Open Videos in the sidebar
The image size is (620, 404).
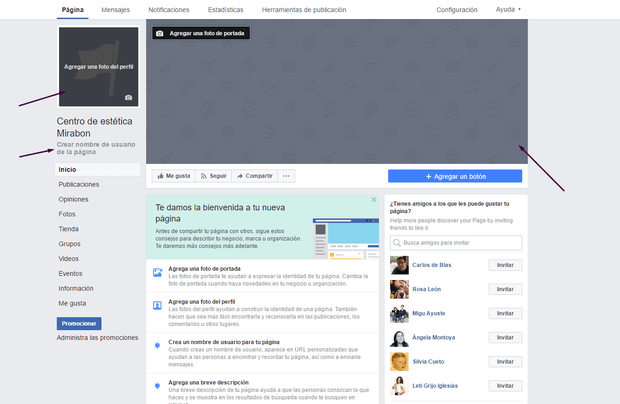click(x=68, y=259)
